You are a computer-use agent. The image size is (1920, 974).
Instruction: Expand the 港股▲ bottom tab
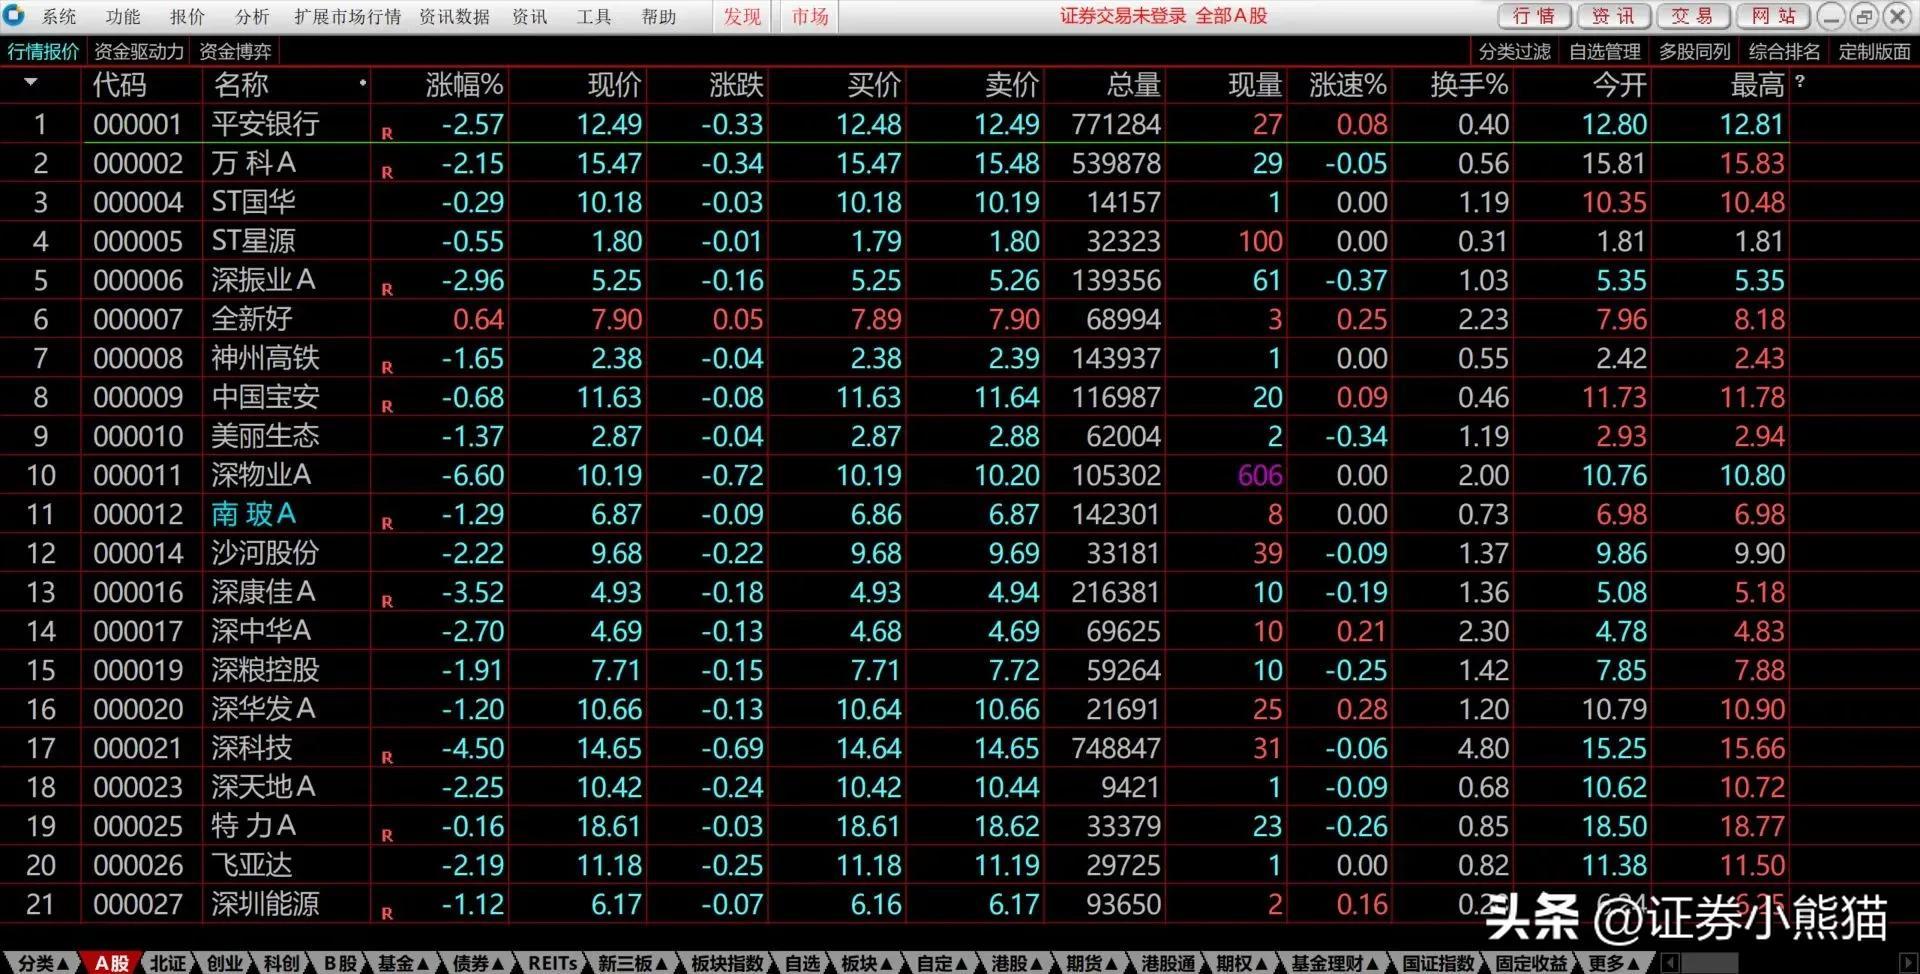1018,963
